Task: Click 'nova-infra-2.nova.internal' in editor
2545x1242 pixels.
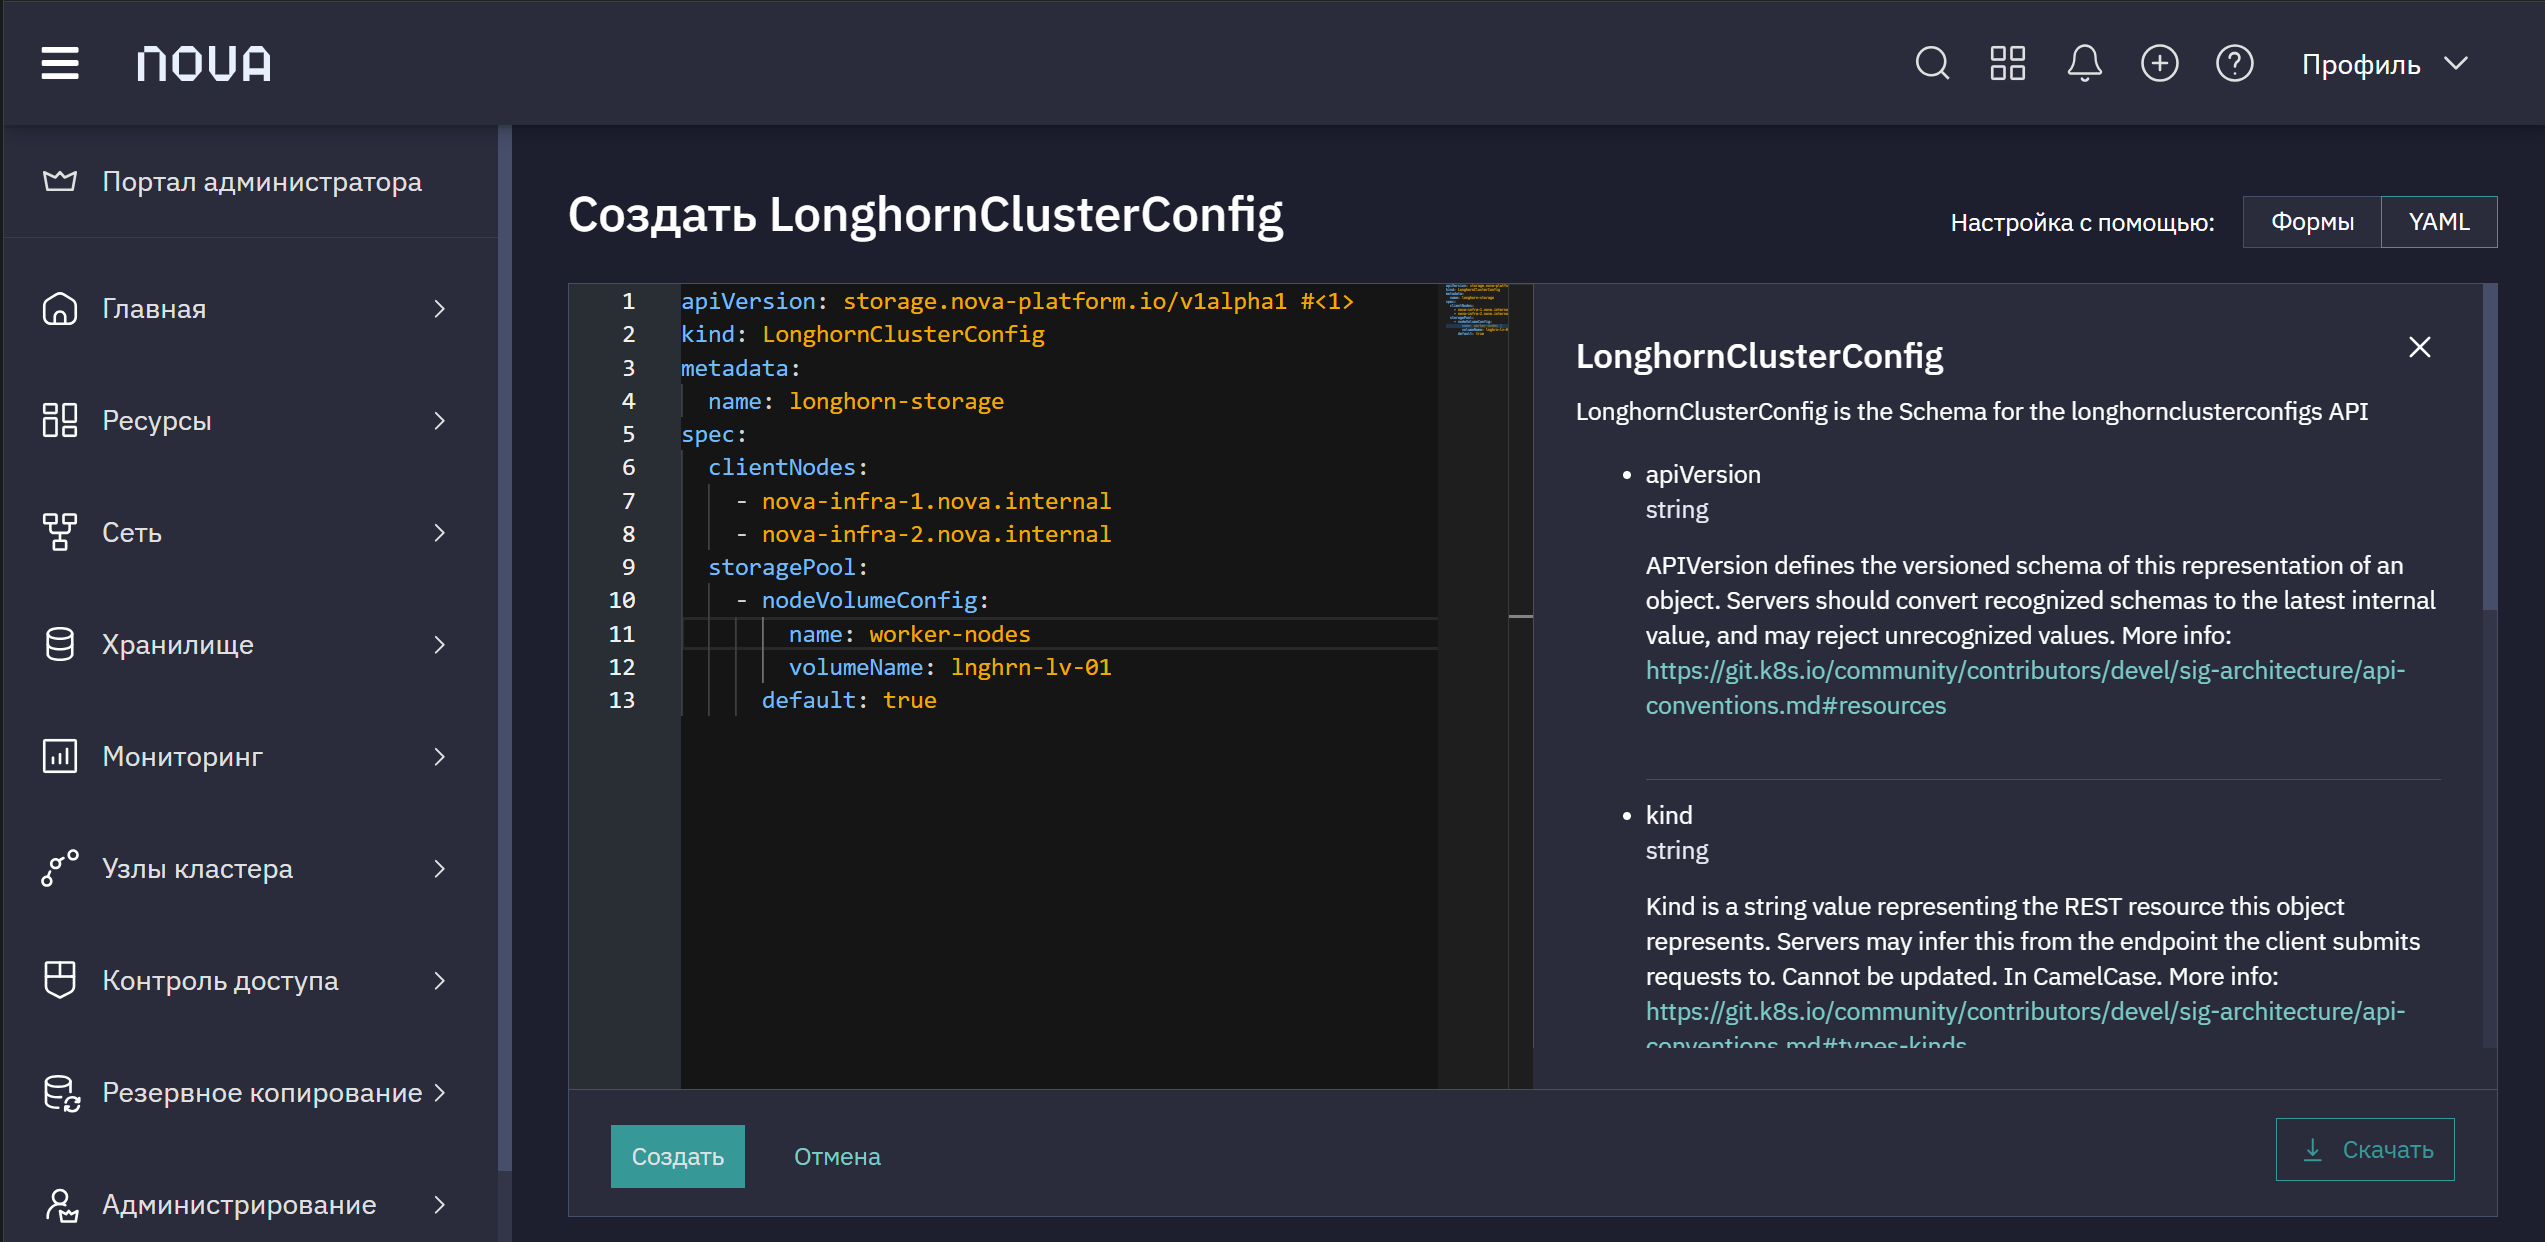Action: click(x=936, y=534)
